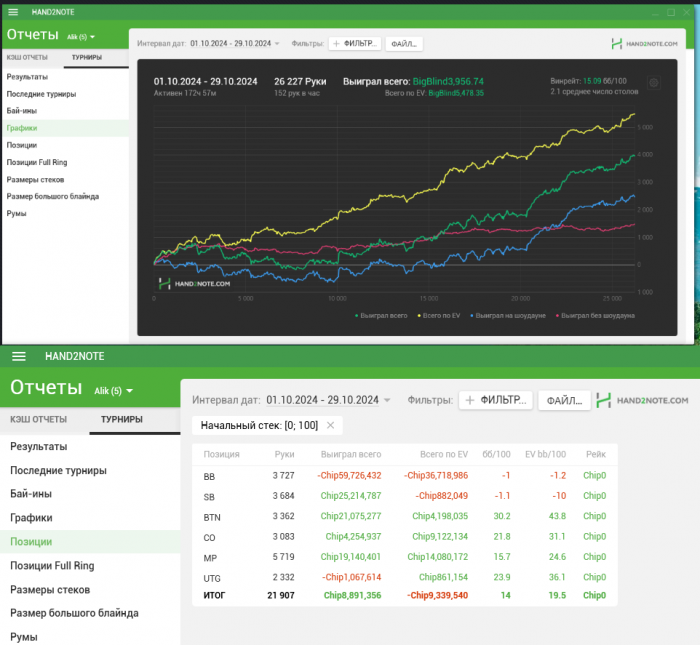The height and width of the screenshot is (645, 700).
Task: Open 'Последние турниры' in the positions window sidebar
Action: [x=58, y=470]
